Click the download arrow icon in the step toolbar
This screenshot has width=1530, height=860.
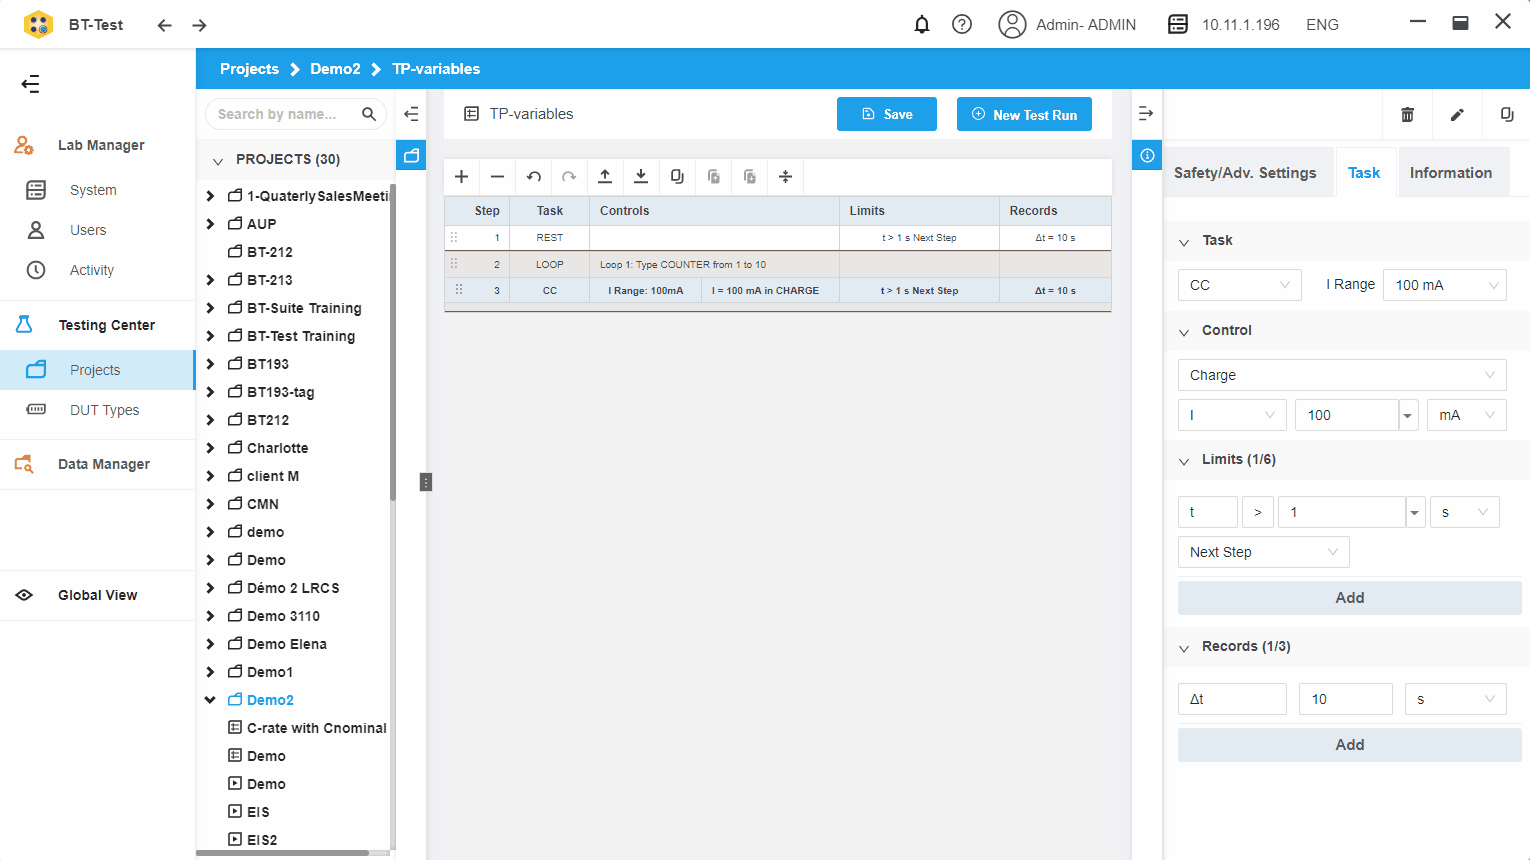click(x=641, y=177)
